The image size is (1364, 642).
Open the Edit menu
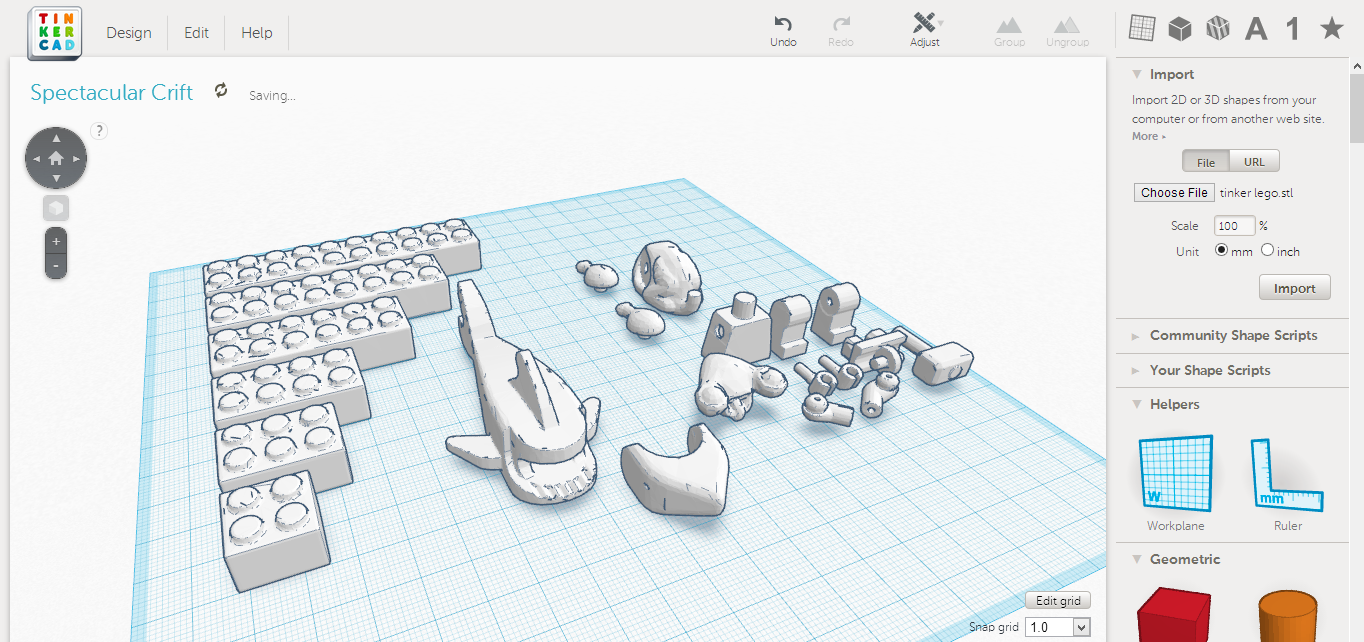pyautogui.click(x=195, y=32)
